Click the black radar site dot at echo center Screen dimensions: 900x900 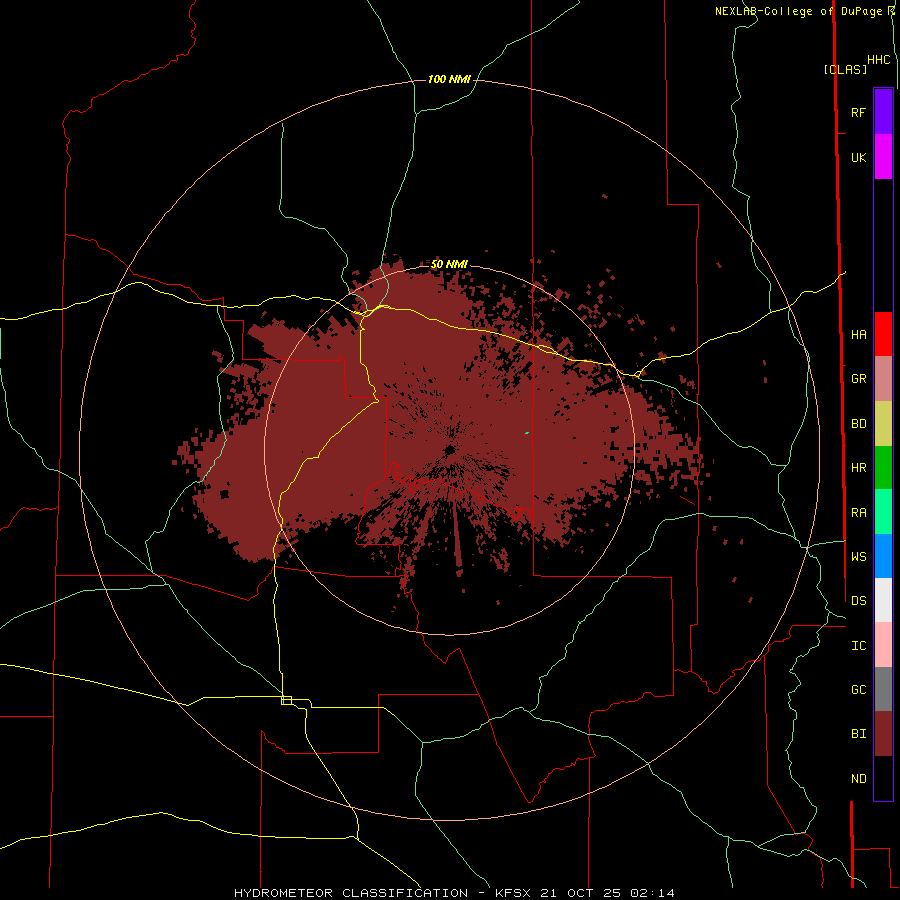(x=450, y=449)
